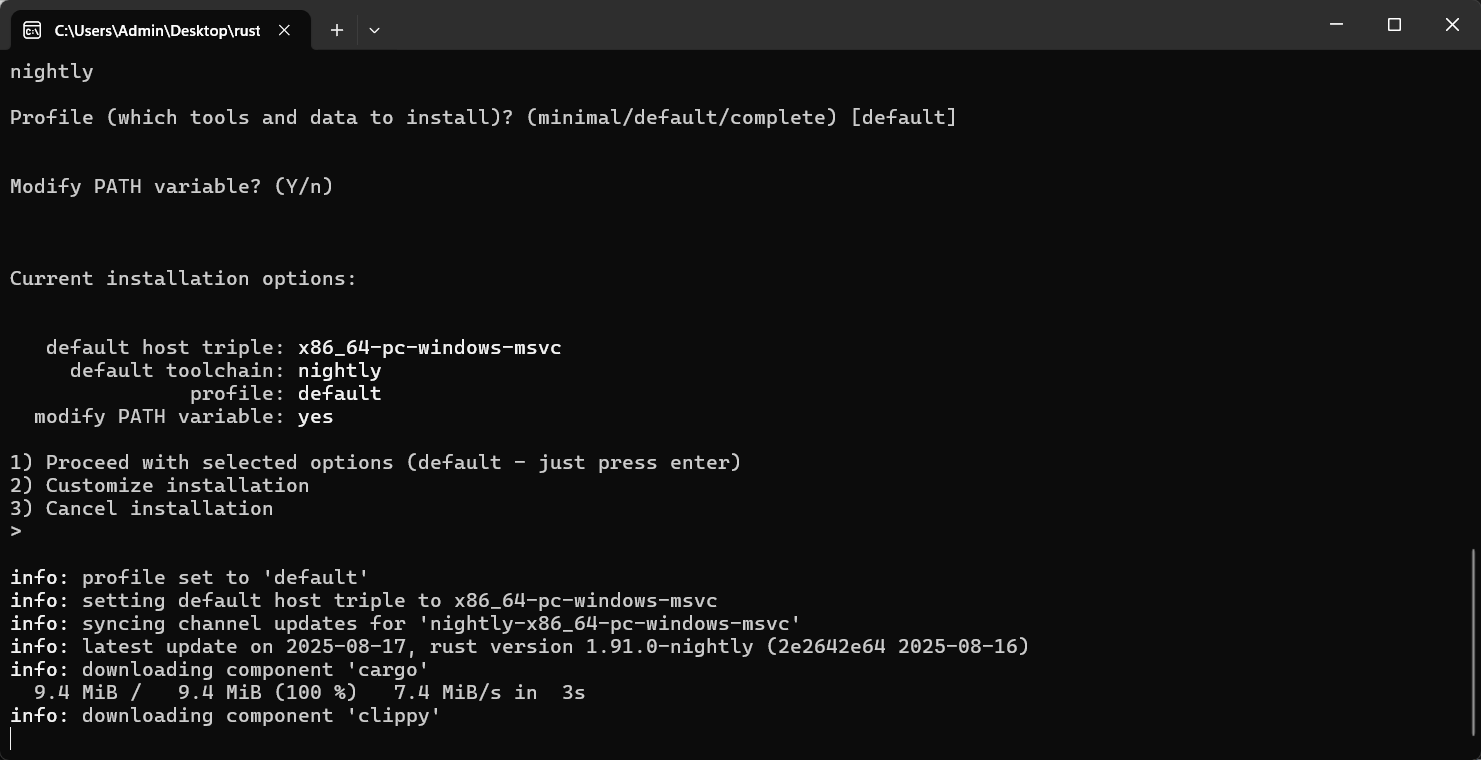The width and height of the screenshot is (1481, 760).
Task: Open a new tab with plus button
Action: [337, 30]
